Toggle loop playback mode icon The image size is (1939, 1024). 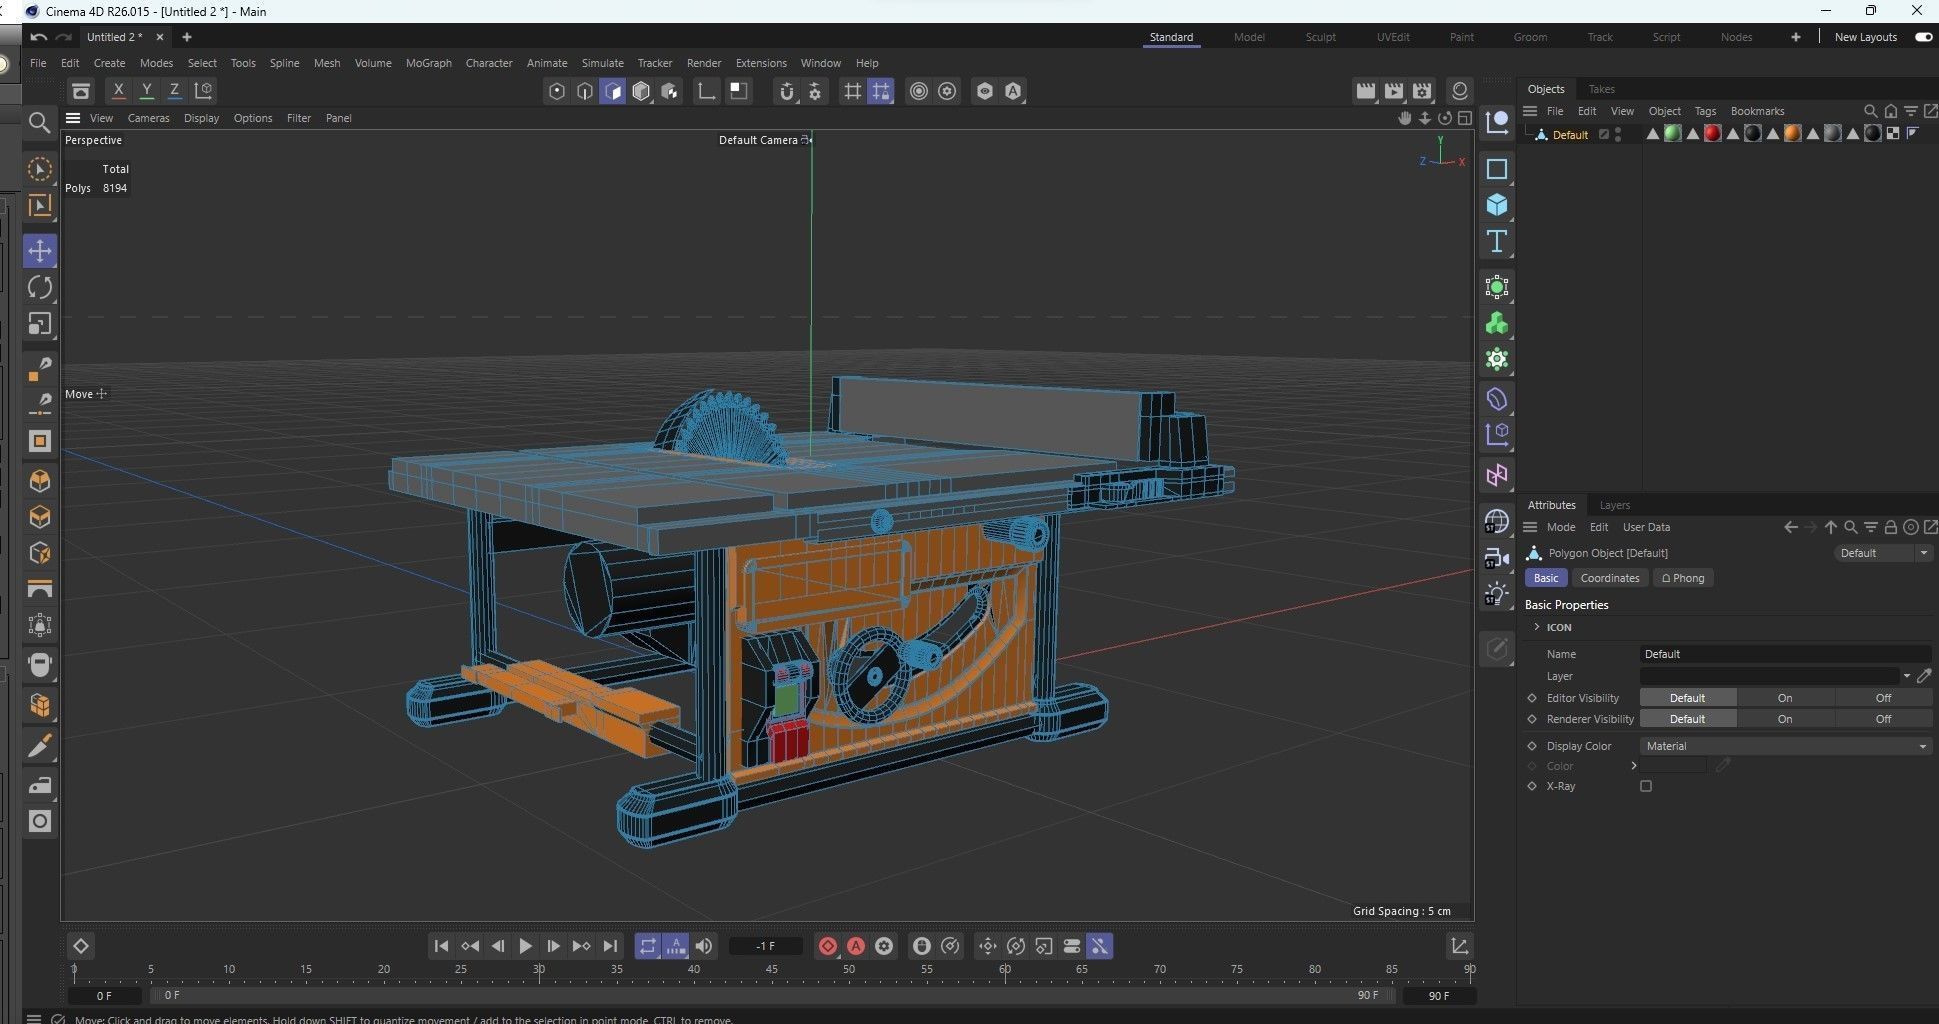(648, 946)
